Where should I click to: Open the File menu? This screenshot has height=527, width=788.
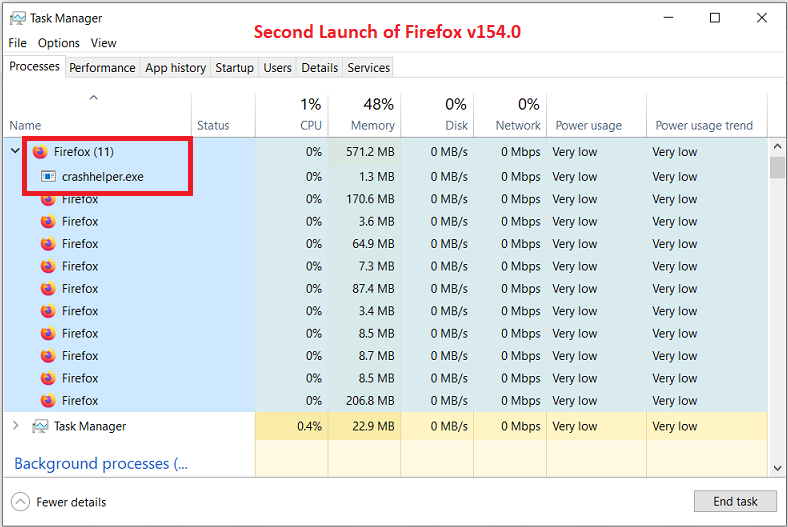(18, 43)
